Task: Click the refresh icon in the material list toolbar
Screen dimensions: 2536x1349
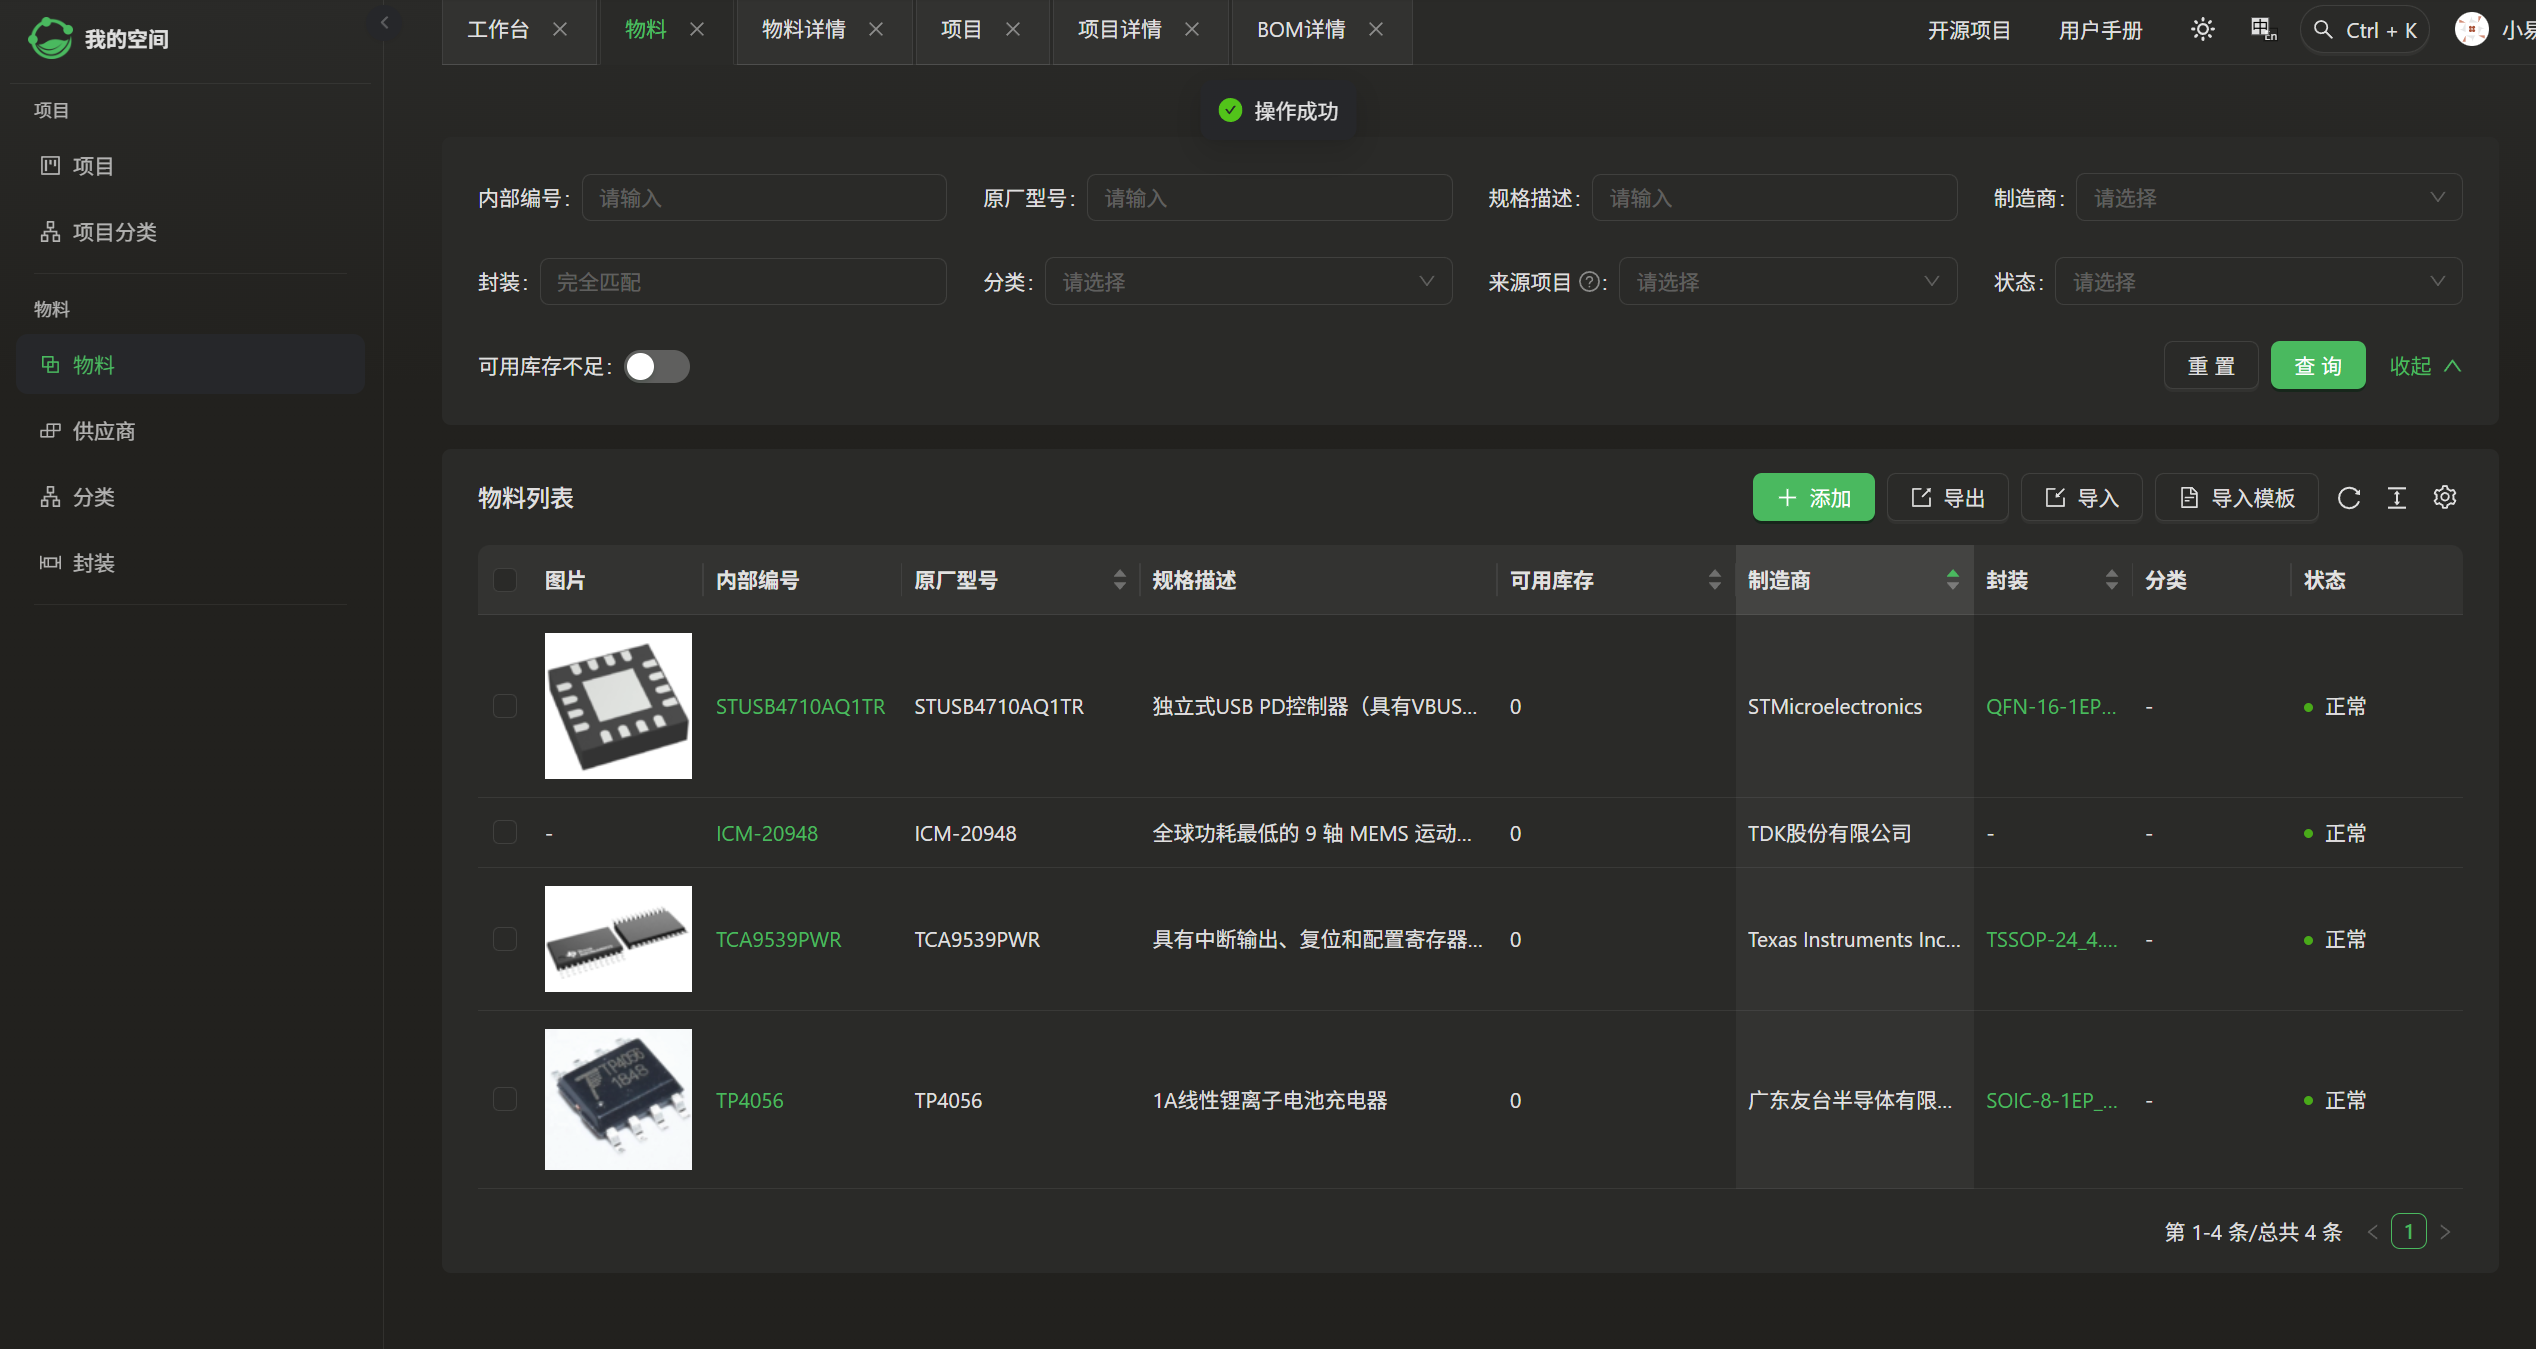Action: pyautogui.click(x=2348, y=498)
